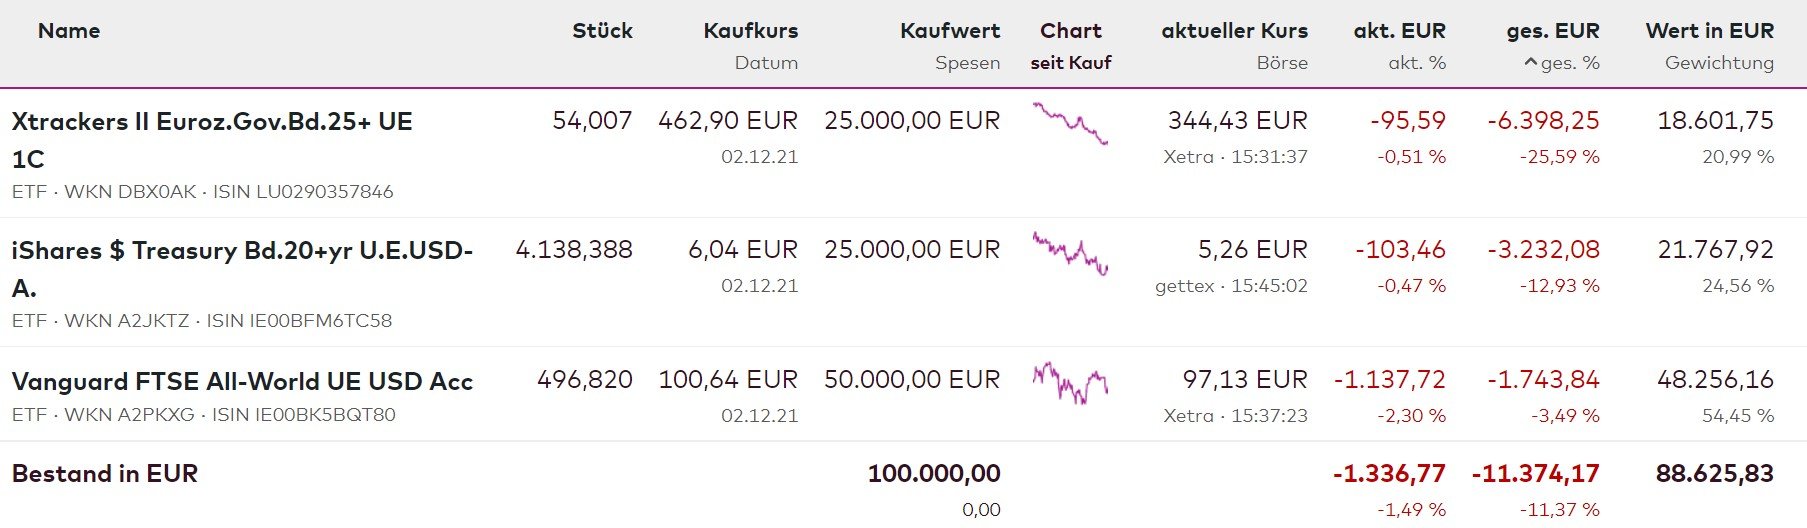Open iShares $ Treasury Bd.20+yr position
Viewport: 1807px width, 528px height.
[x=242, y=251]
